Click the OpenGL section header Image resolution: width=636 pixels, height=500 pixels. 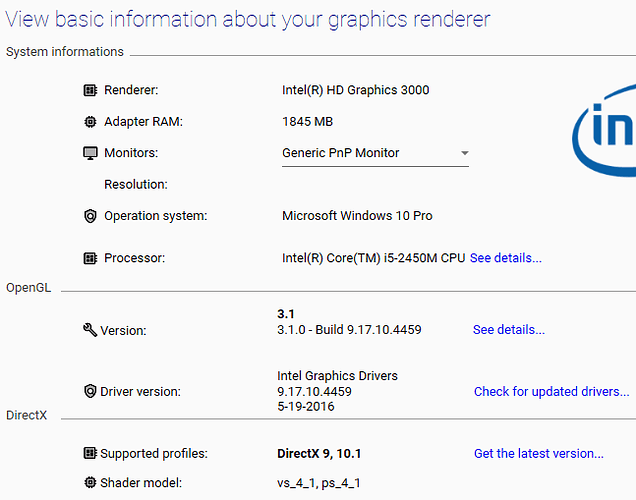coord(27,289)
